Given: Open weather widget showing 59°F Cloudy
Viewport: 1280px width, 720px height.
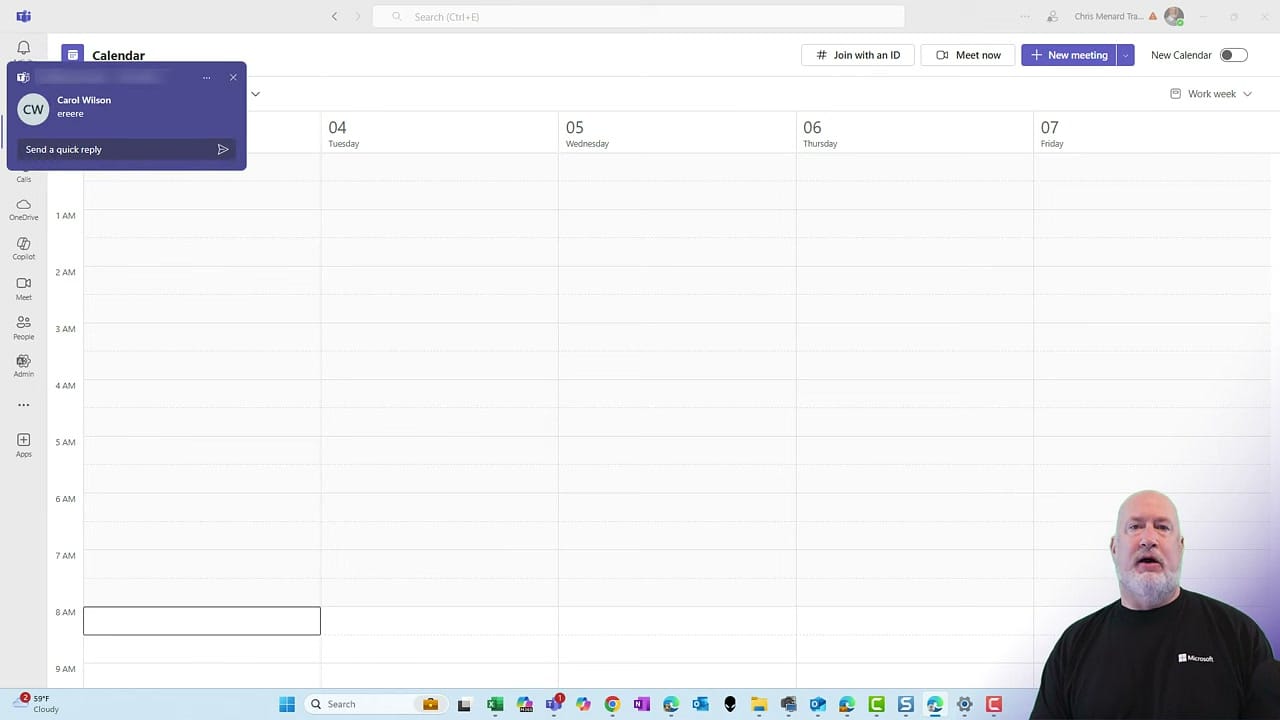Looking at the screenshot, I should tap(36, 704).
